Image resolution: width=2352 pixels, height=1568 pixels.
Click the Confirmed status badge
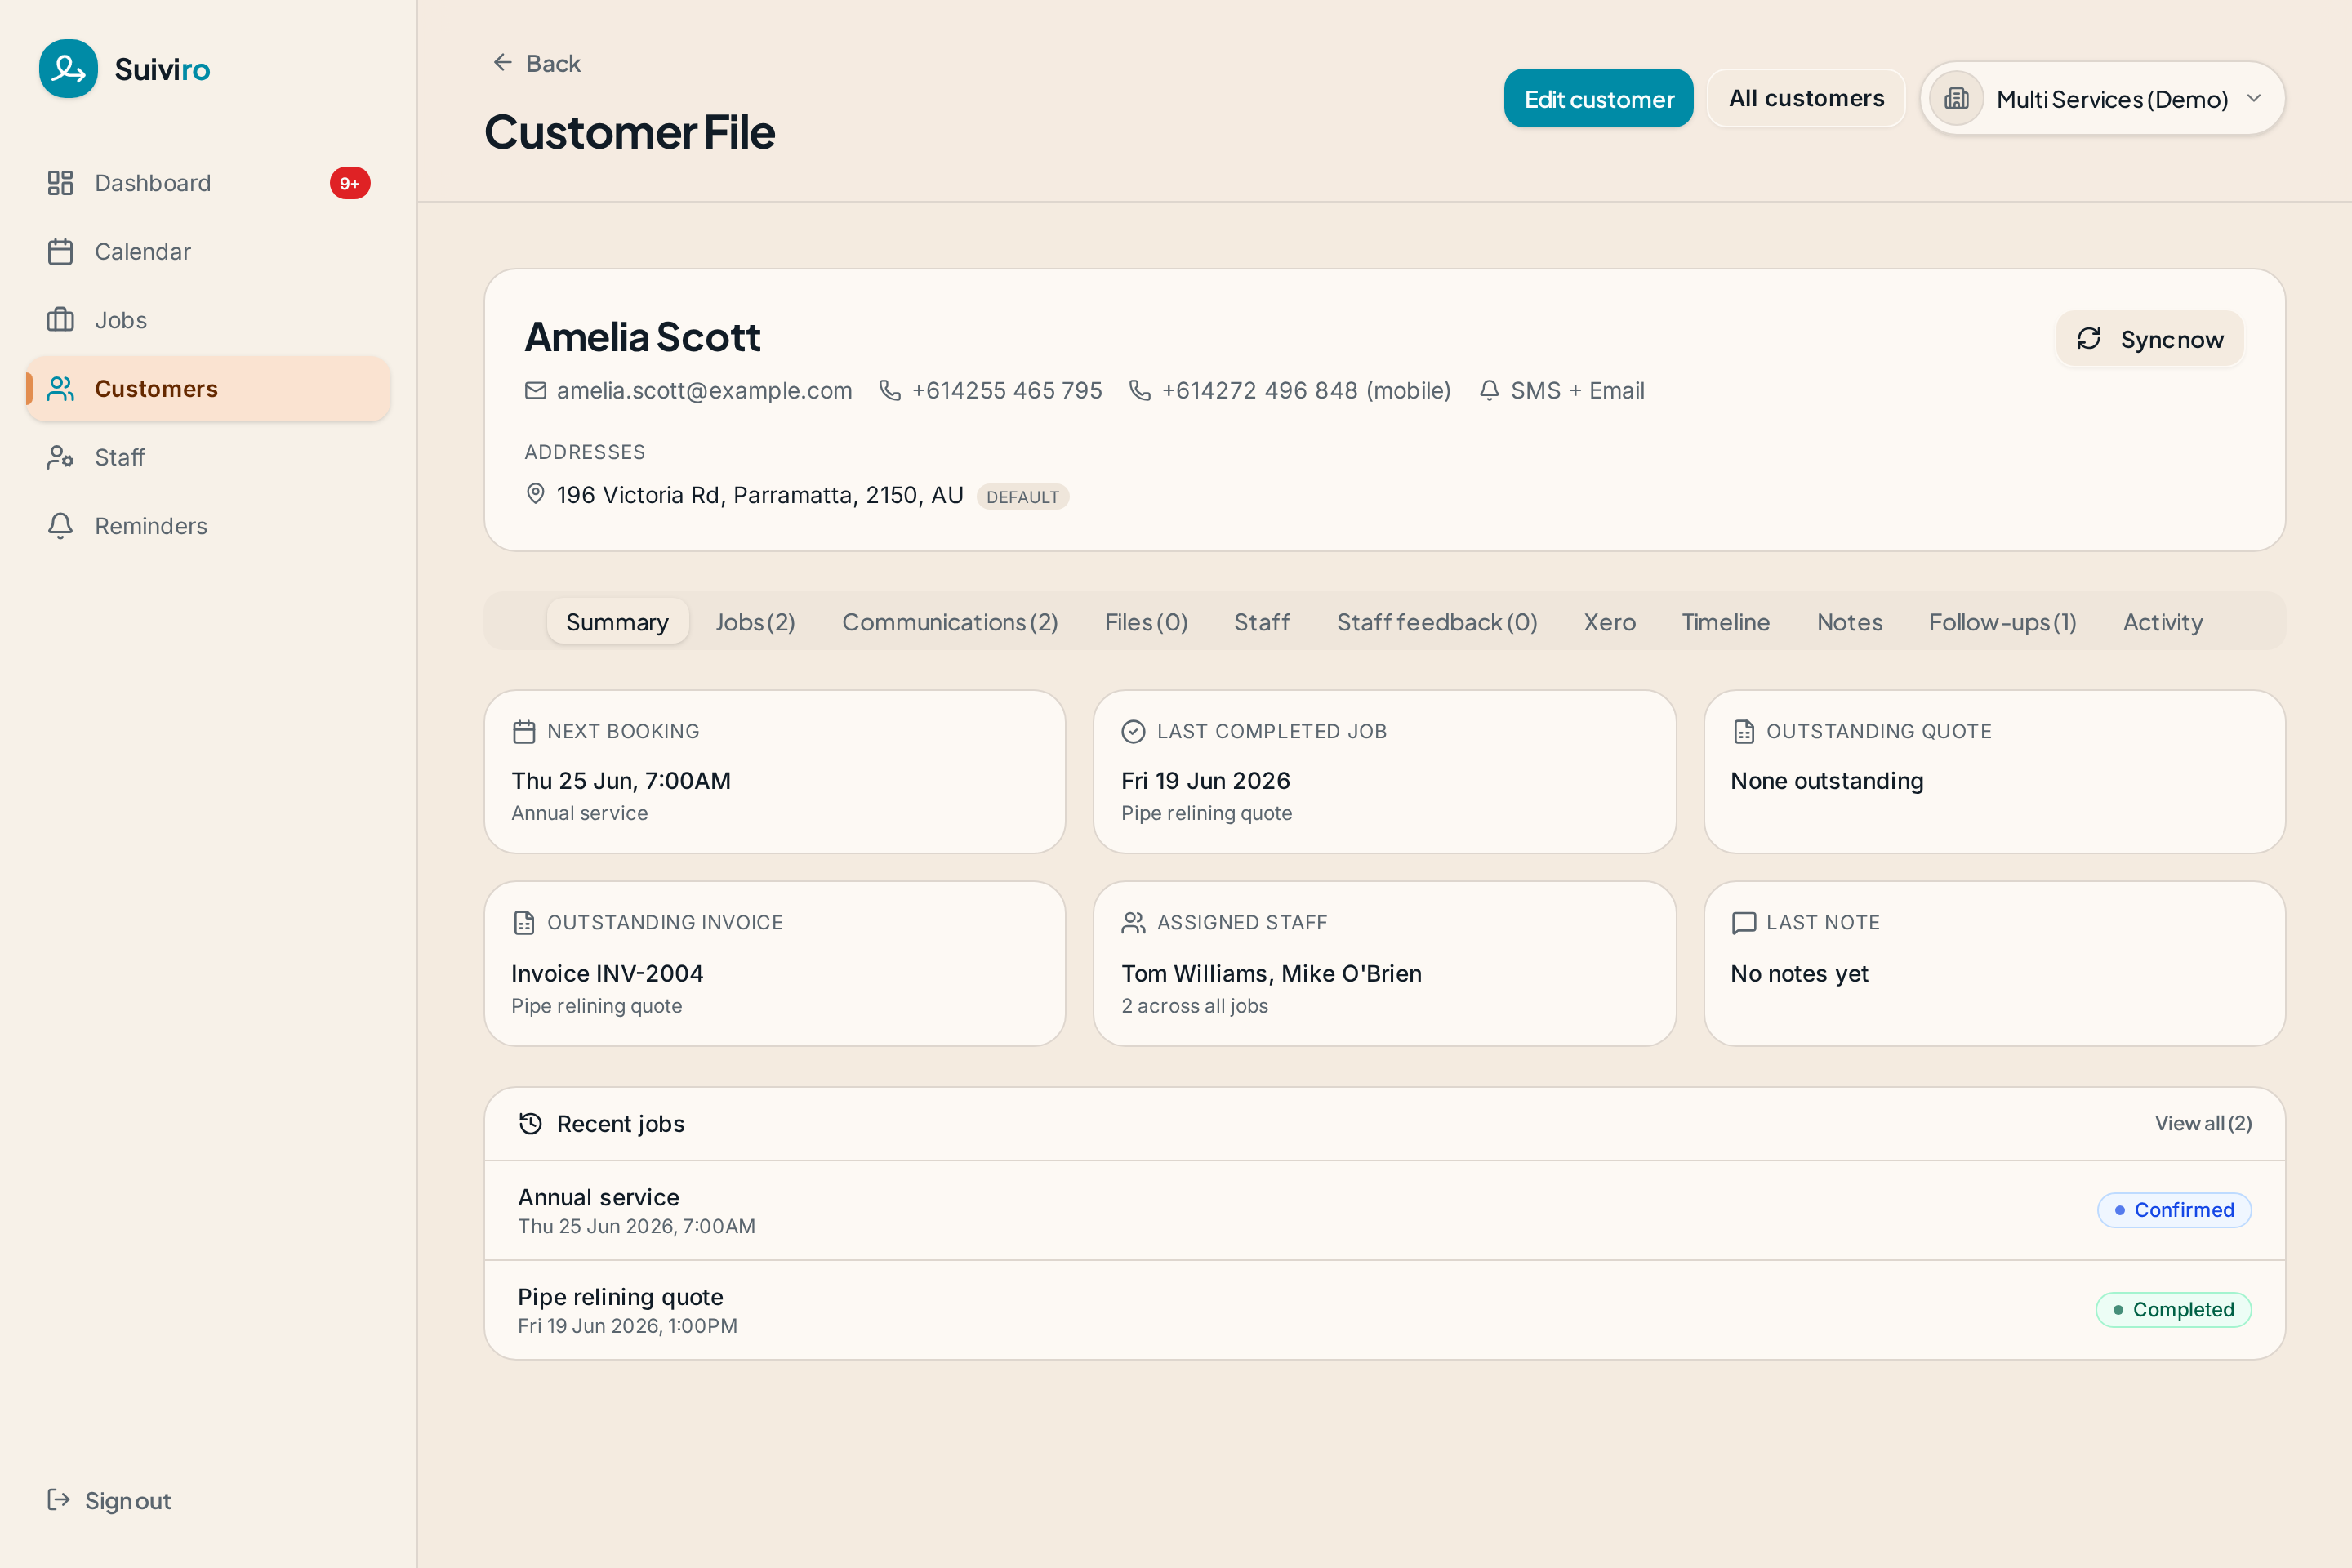tap(2174, 1210)
